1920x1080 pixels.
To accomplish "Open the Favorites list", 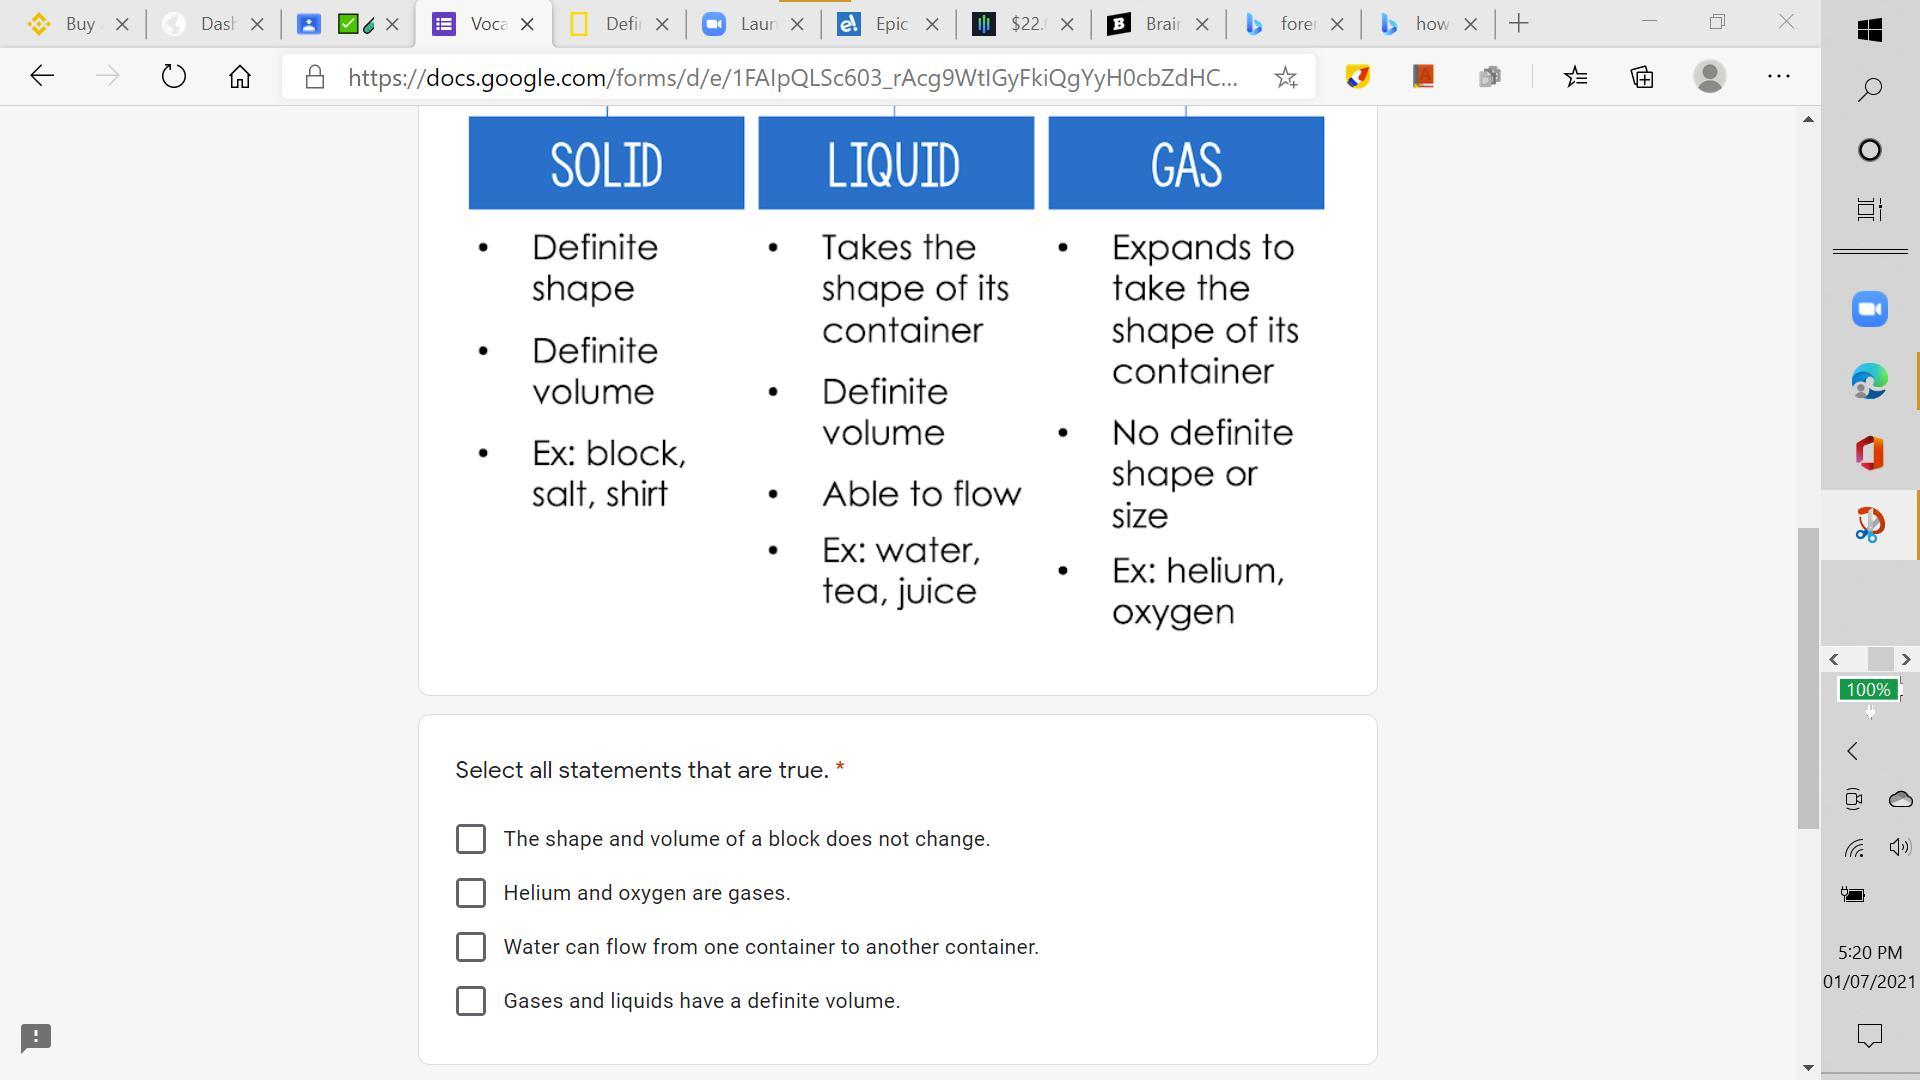I will pos(1575,77).
